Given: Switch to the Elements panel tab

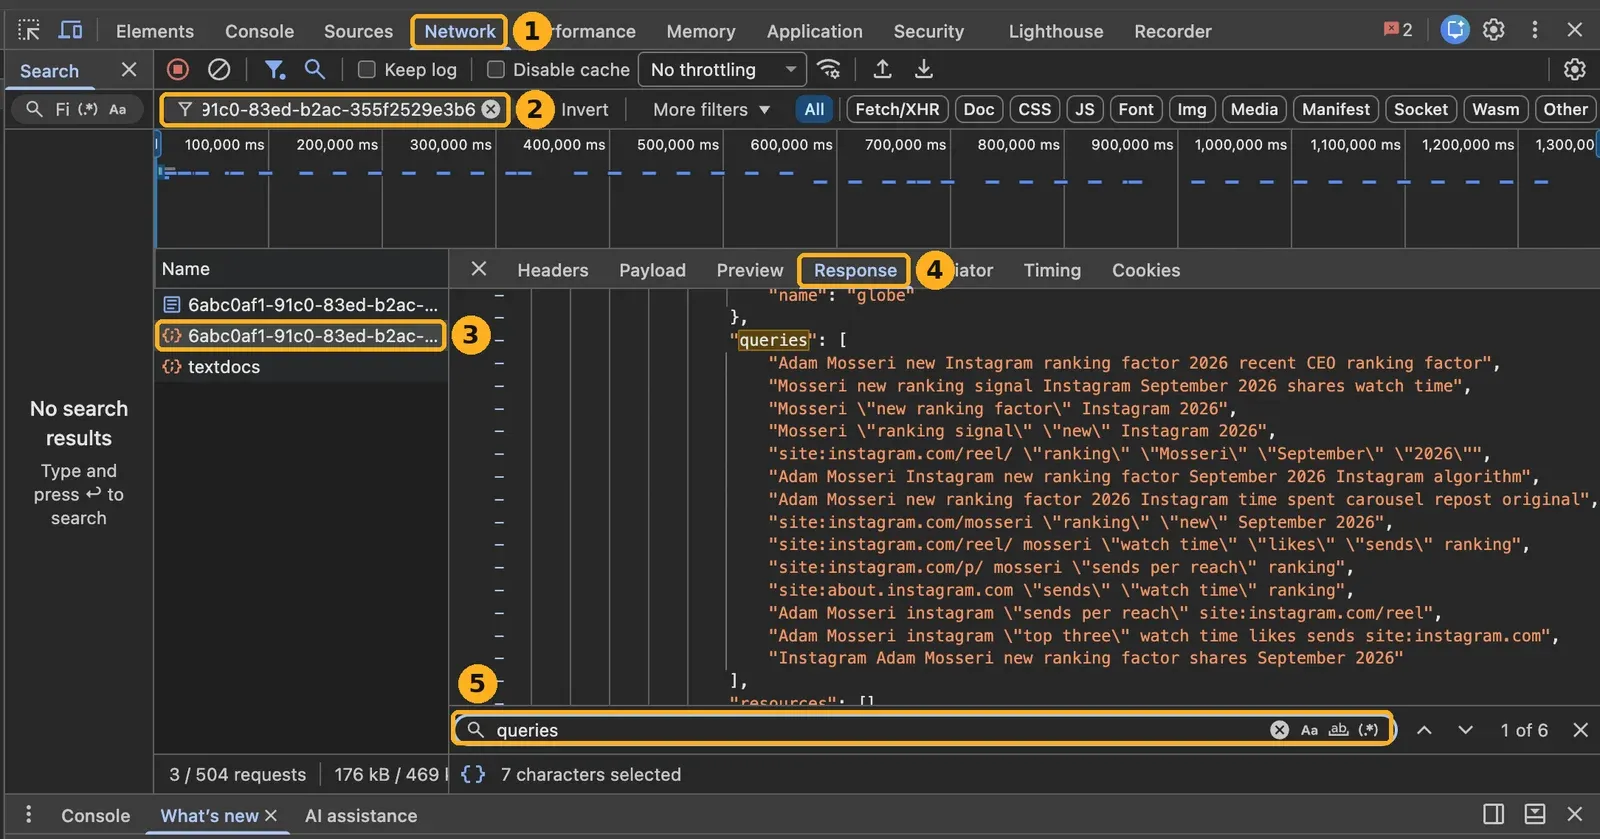Looking at the screenshot, I should (x=155, y=31).
